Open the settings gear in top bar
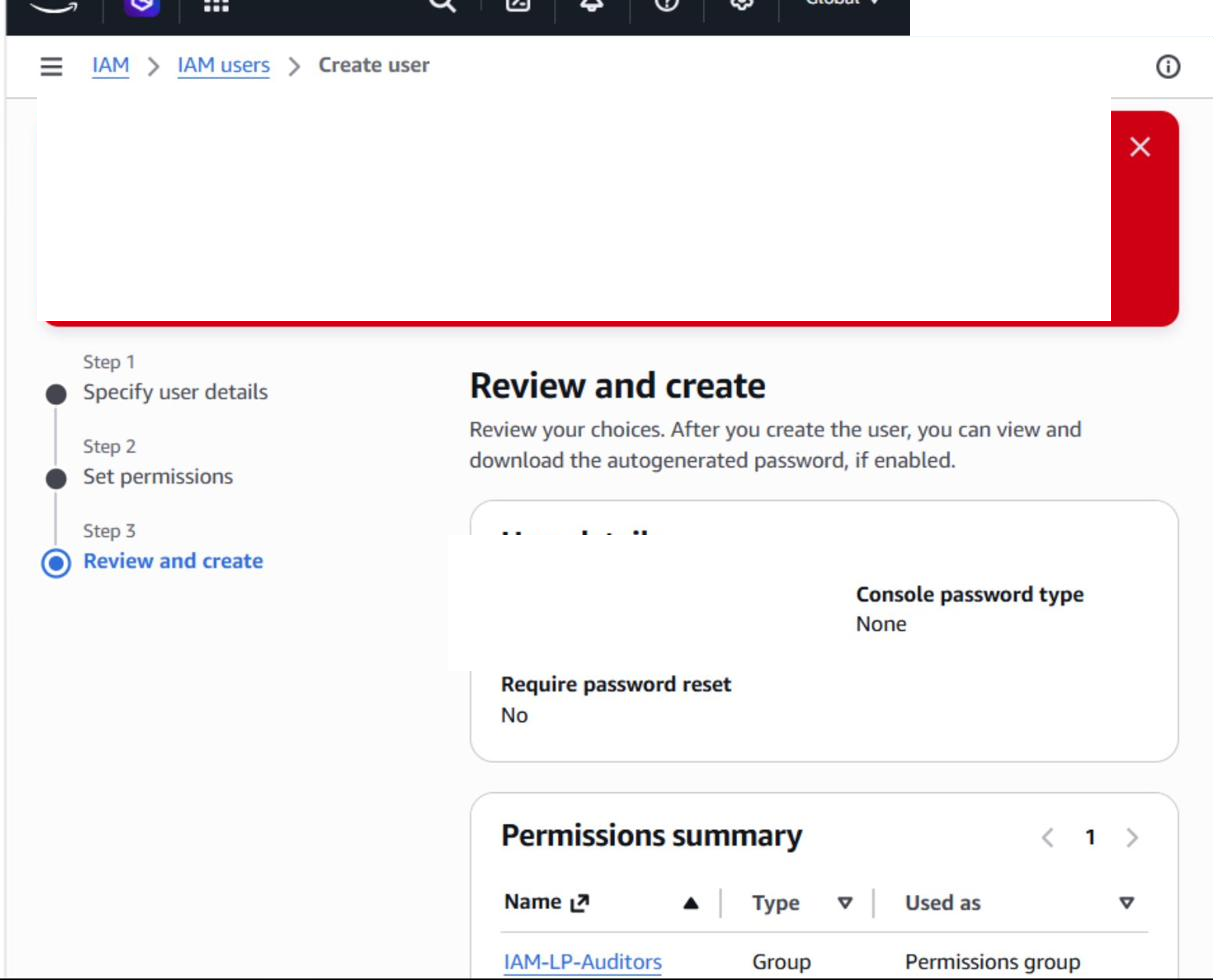The height and width of the screenshot is (980, 1232). pyautogui.click(x=741, y=5)
